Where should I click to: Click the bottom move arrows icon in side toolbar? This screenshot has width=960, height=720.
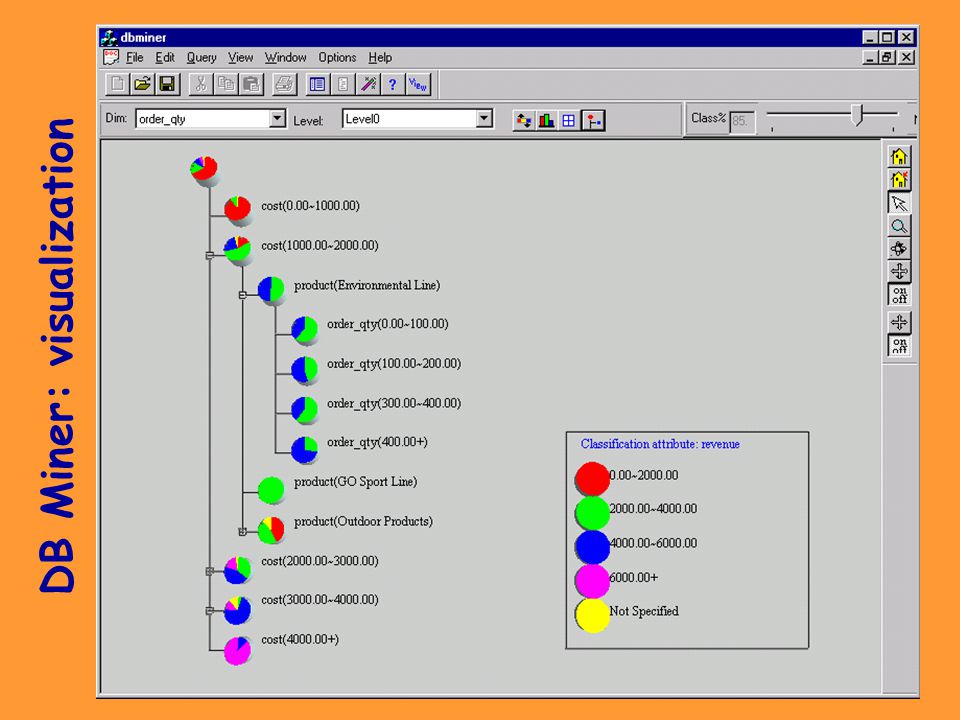pyautogui.click(x=899, y=322)
